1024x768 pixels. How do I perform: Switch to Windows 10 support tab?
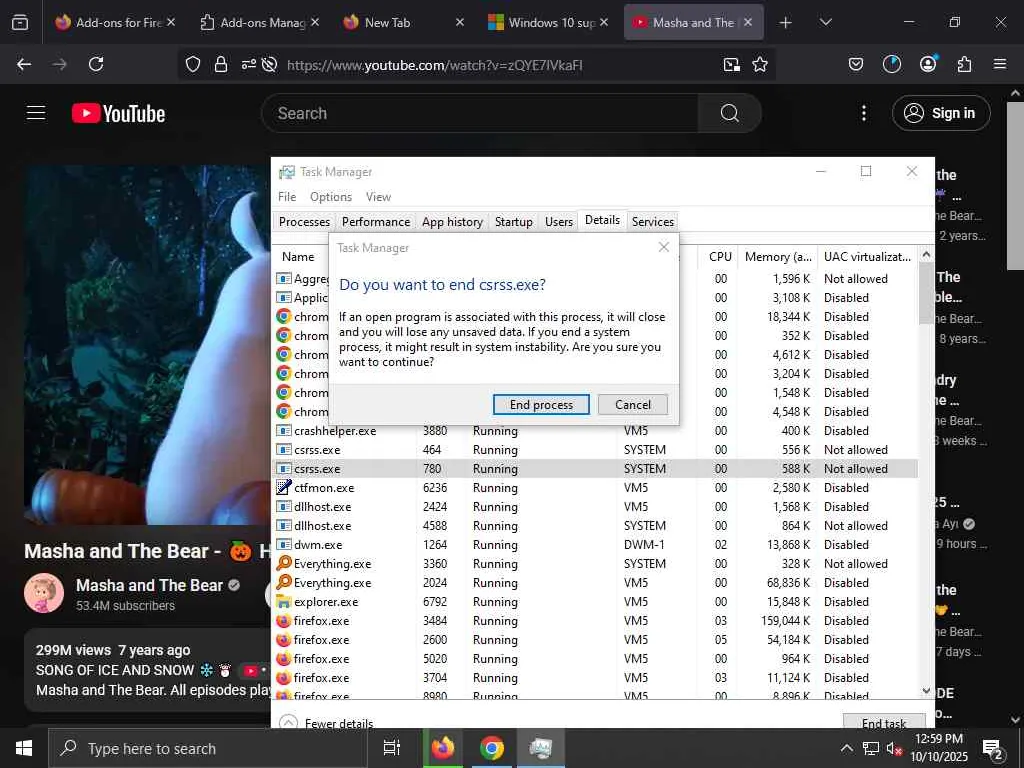[549, 22]
